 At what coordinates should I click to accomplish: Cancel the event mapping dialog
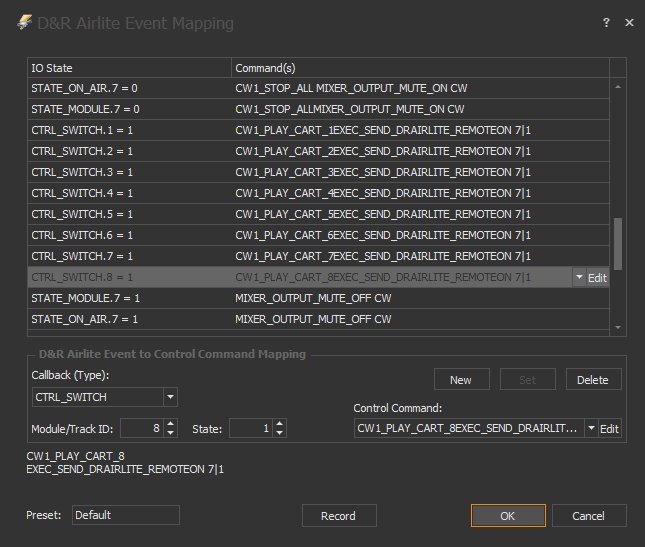pyautogui.click(x=588, y=515)
